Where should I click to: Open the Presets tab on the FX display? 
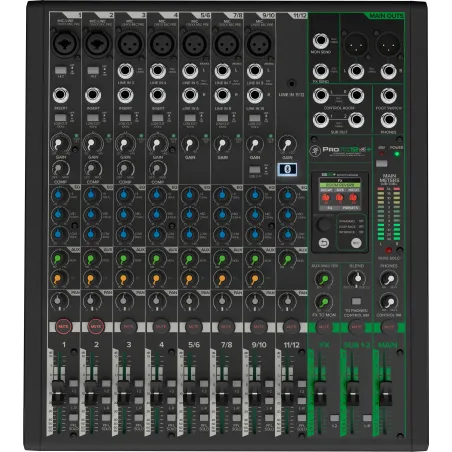click(350, 208)
